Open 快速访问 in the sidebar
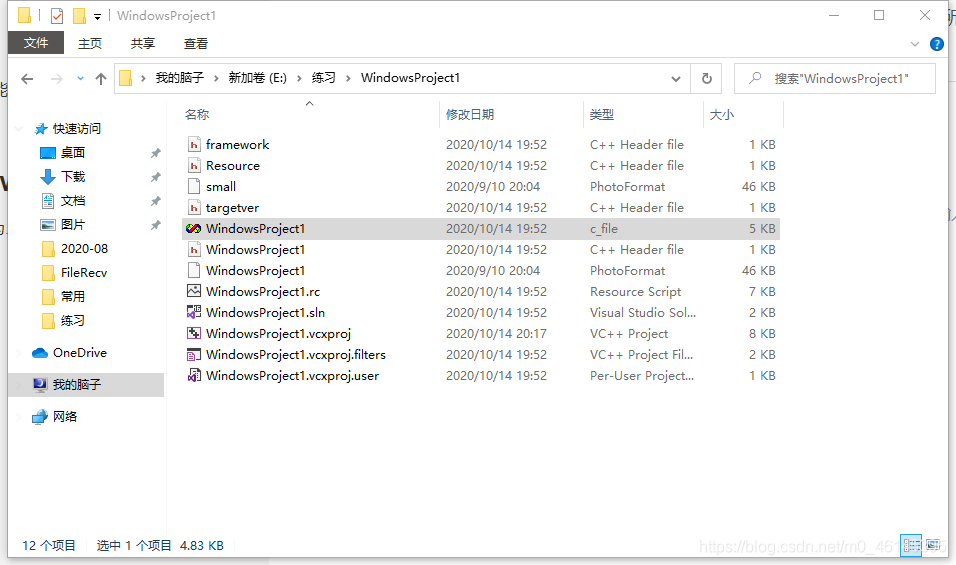 (77, 129)
